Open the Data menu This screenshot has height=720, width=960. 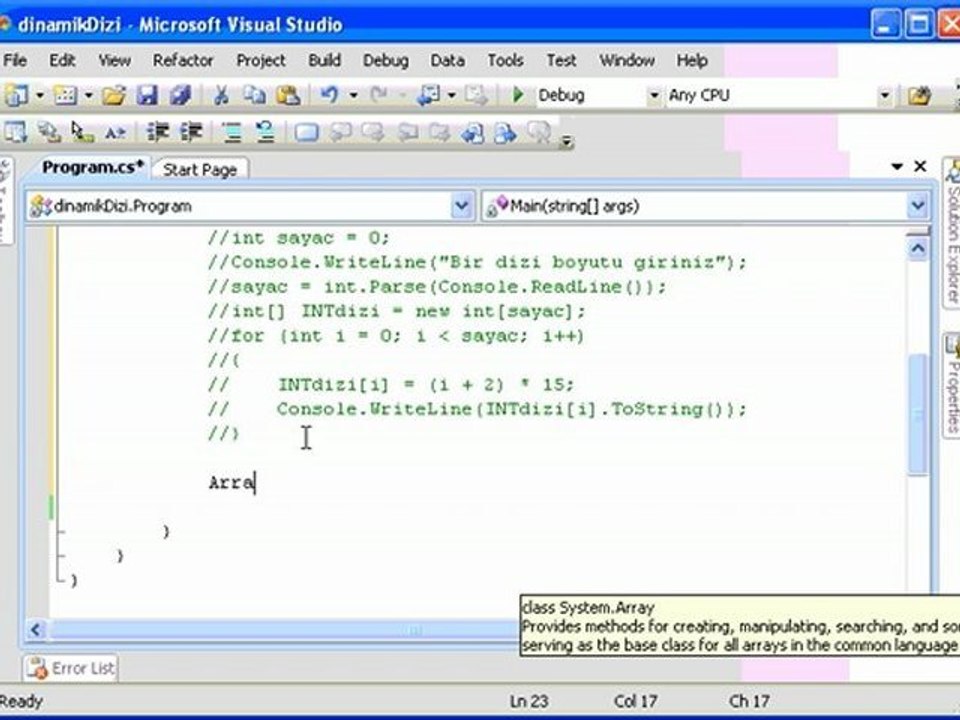pos(447,60)
